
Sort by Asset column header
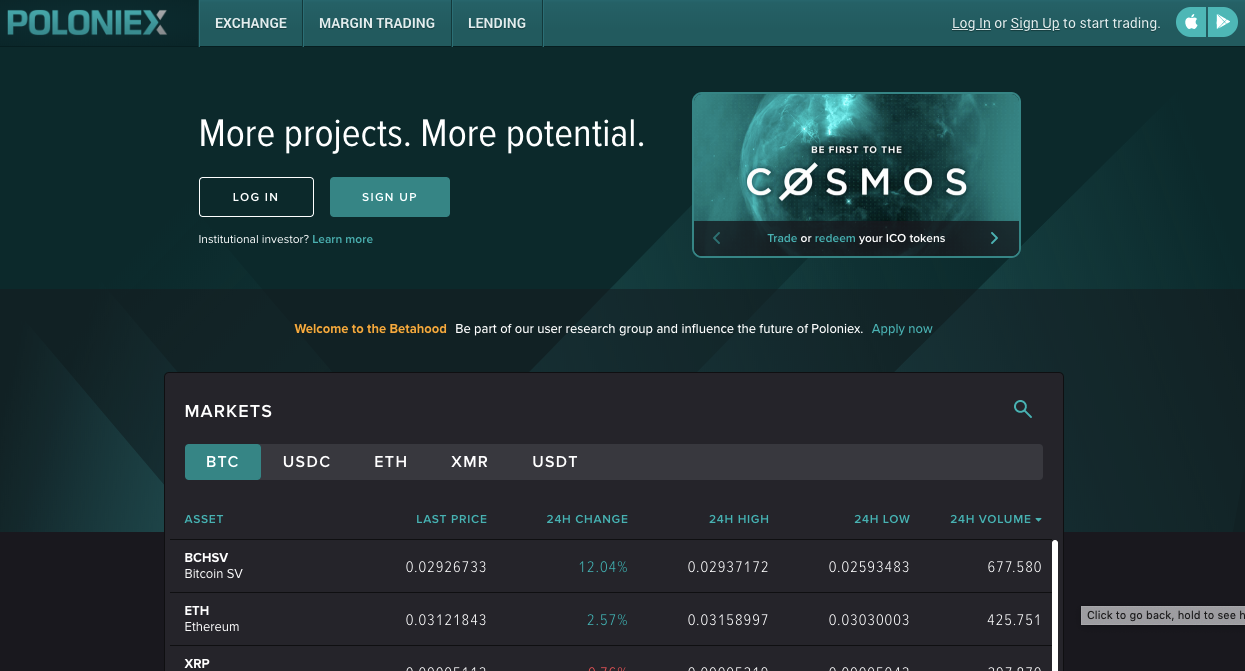coord(204,519)
